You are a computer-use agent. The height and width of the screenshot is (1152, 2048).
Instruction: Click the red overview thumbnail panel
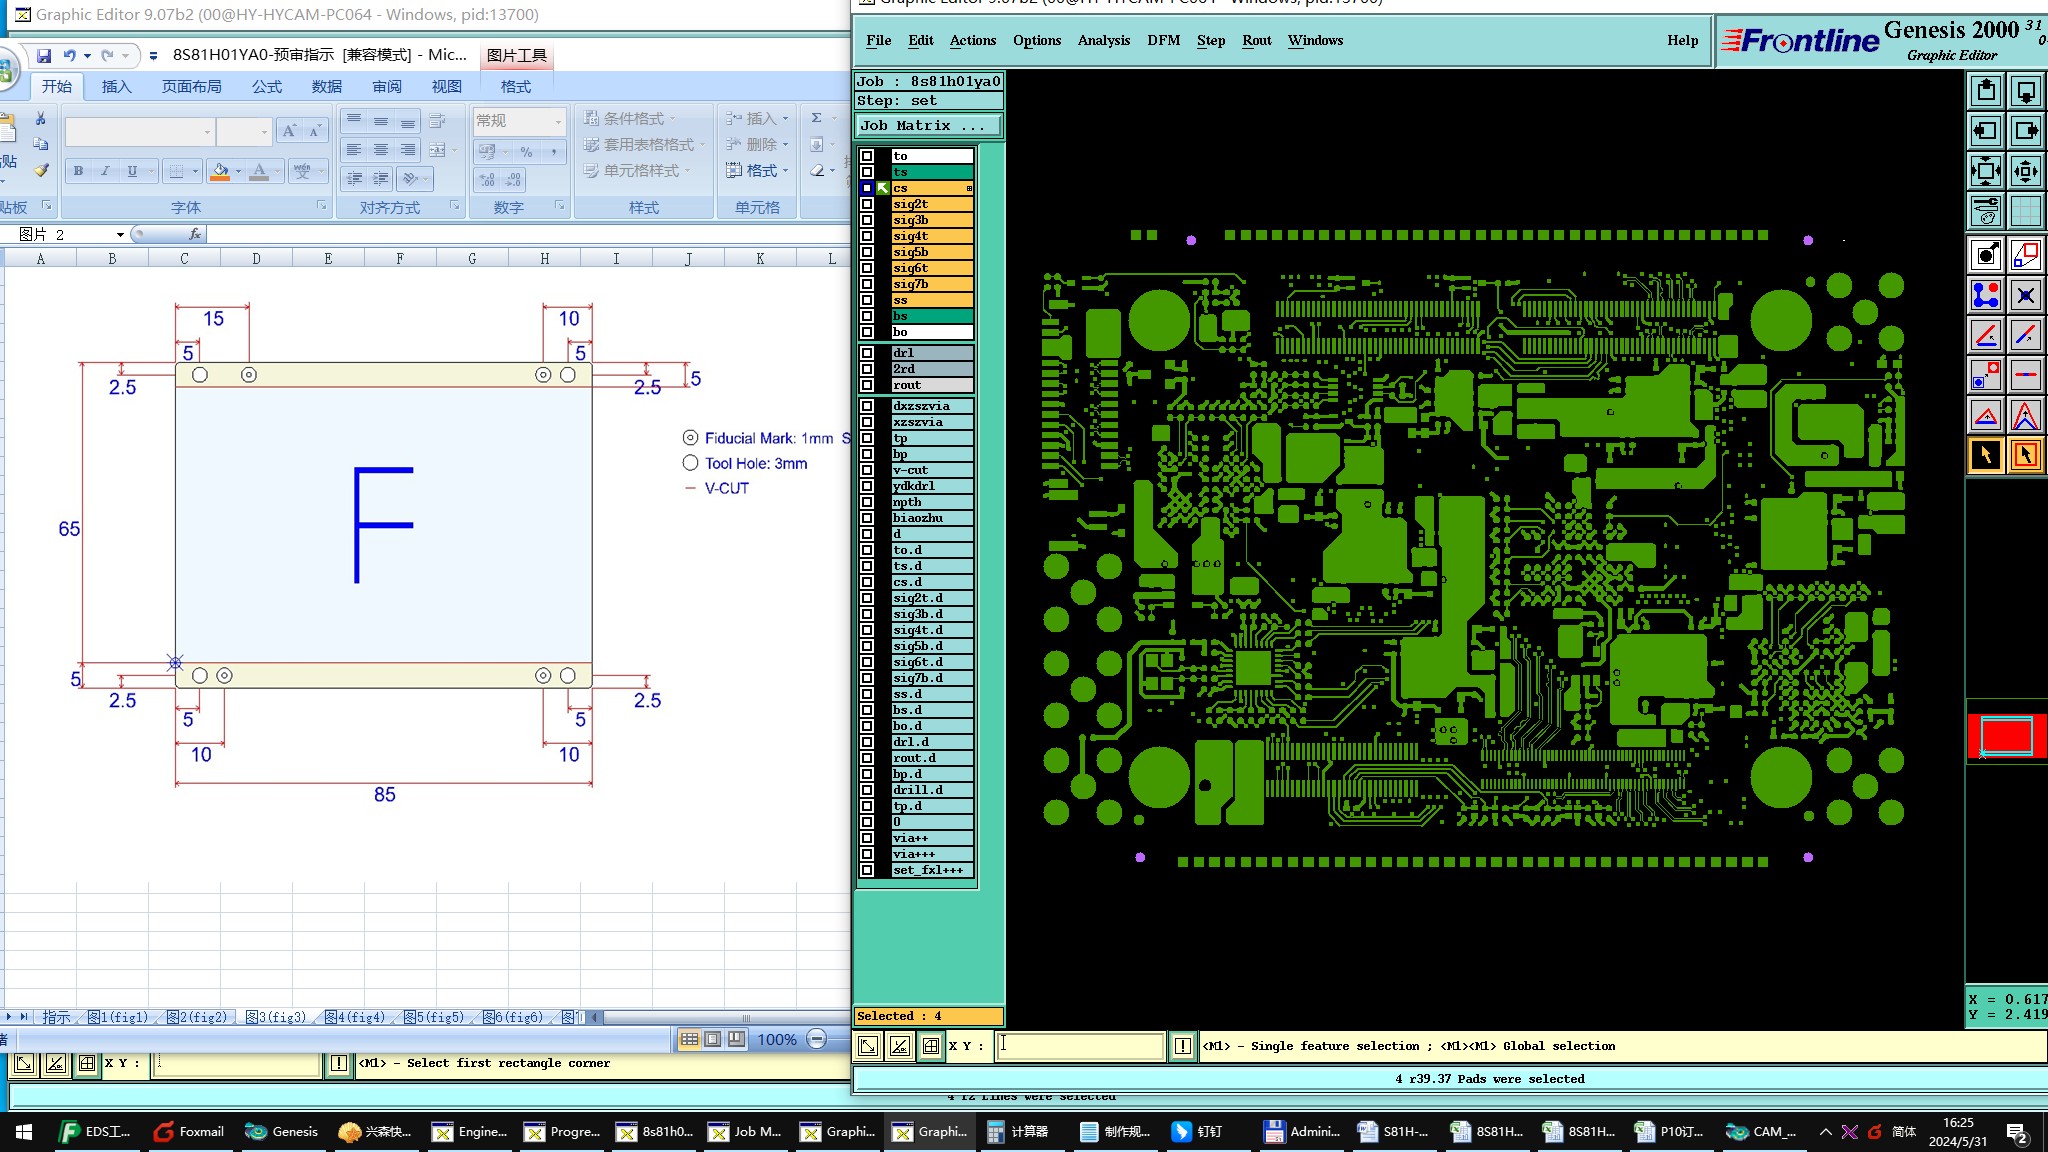[x=2006, y=736]
